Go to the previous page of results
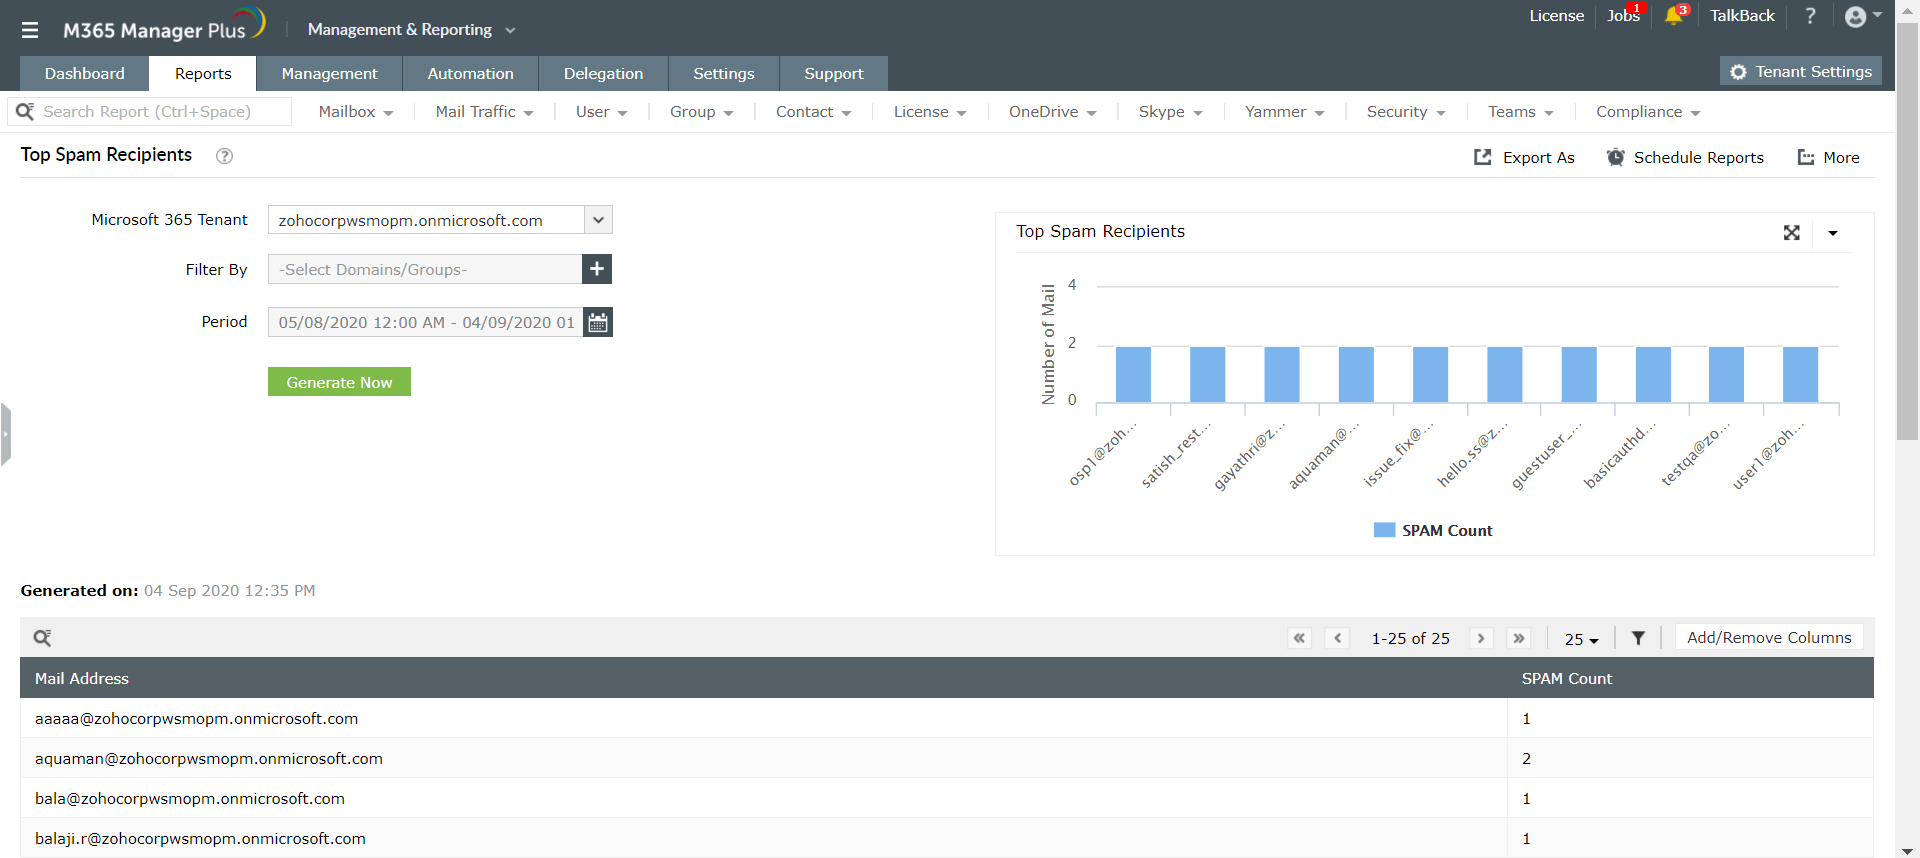Image resolution: width=1920 pixels, height=858 pixels. (1338, 638)
